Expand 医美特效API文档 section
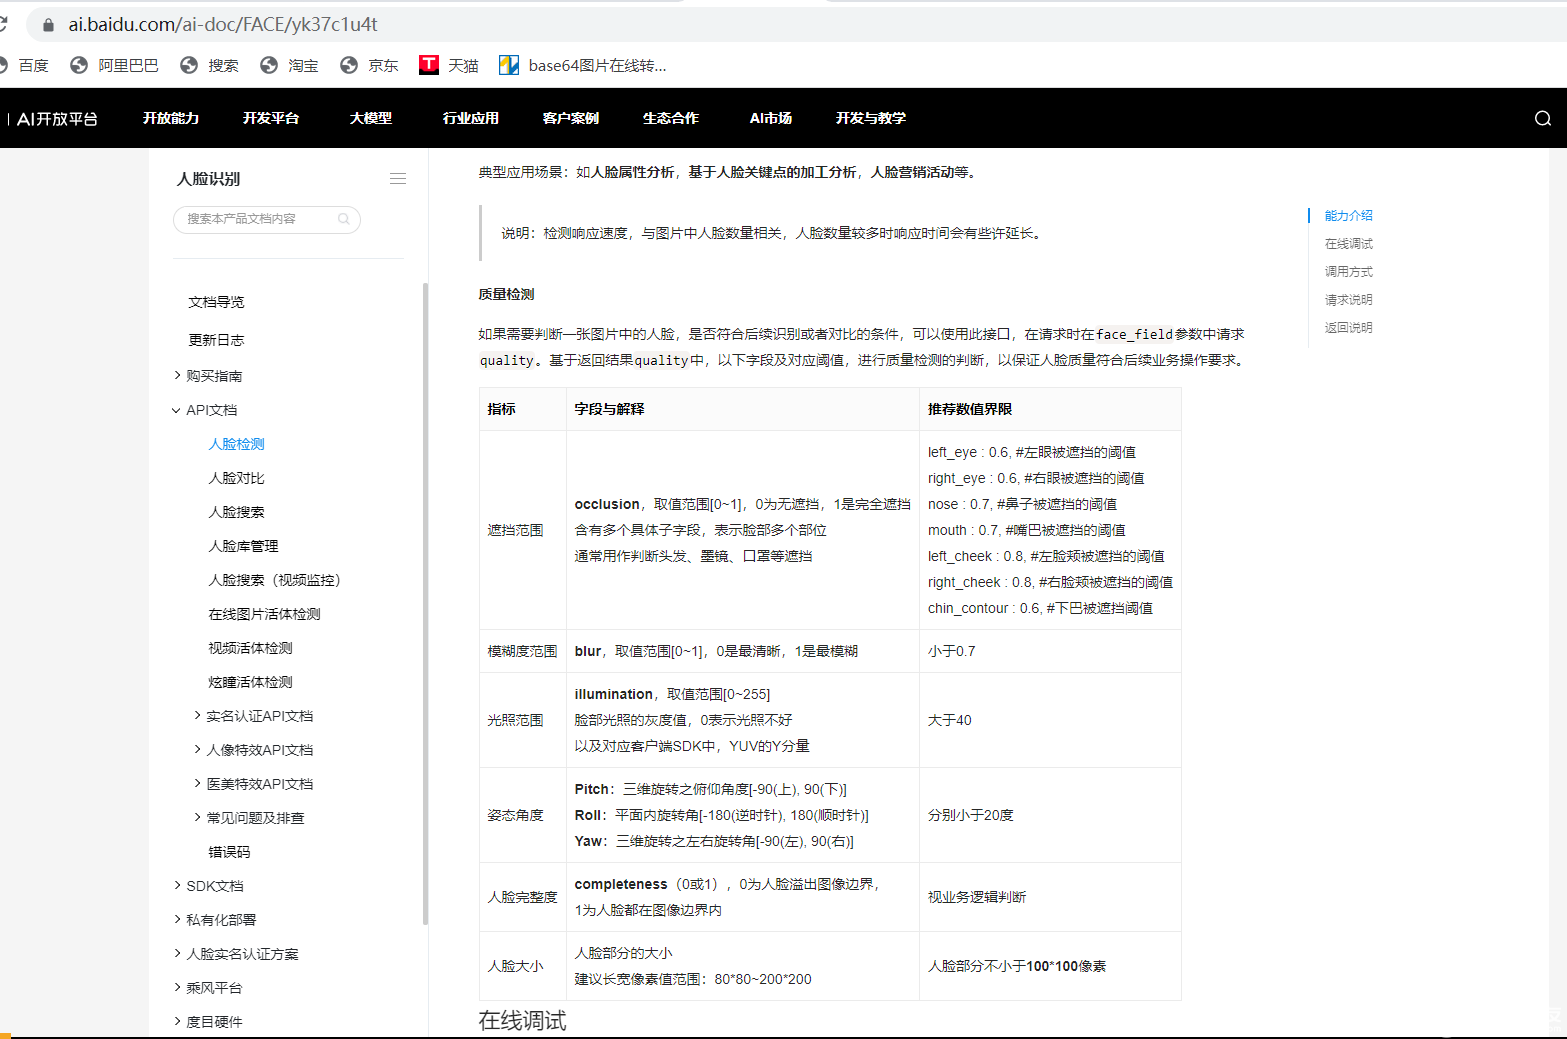Viewport: 1567px width, 1039px height. pyautogui.click(x=253, y=784)
